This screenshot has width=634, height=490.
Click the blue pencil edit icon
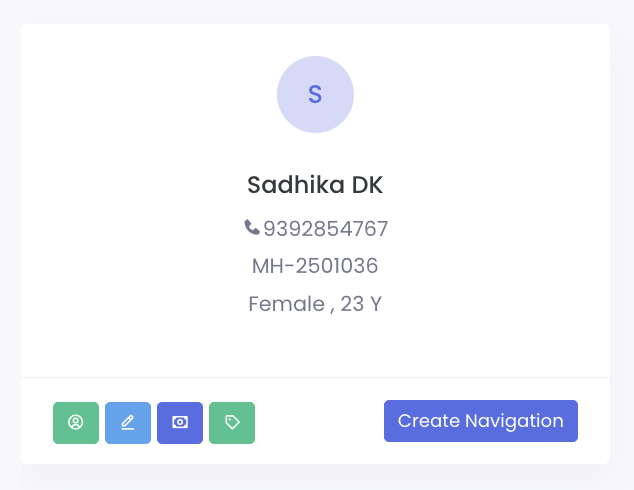[128, 422]
